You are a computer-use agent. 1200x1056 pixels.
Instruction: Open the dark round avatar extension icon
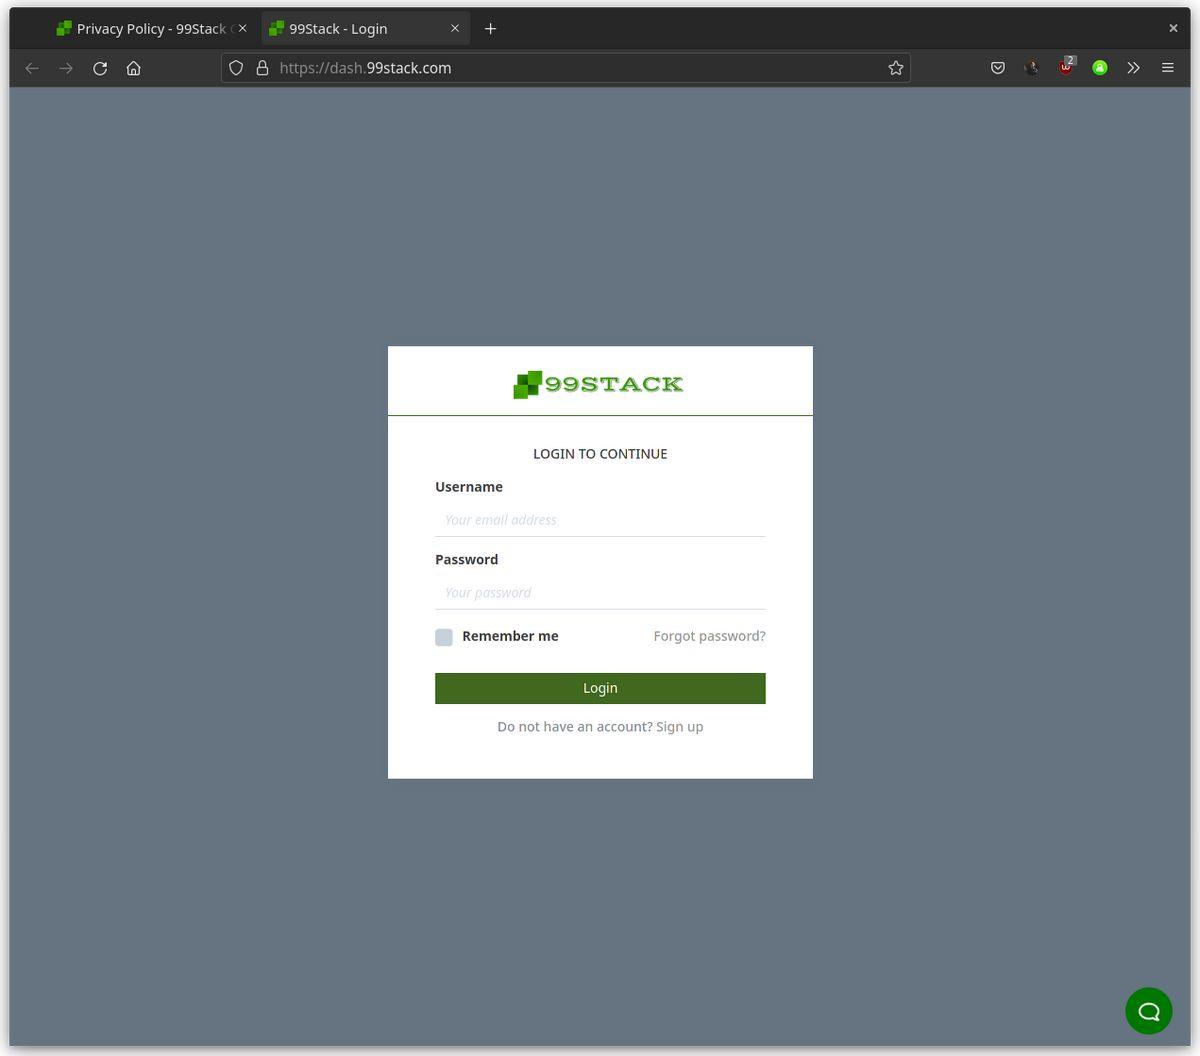tap(1032, 68)
